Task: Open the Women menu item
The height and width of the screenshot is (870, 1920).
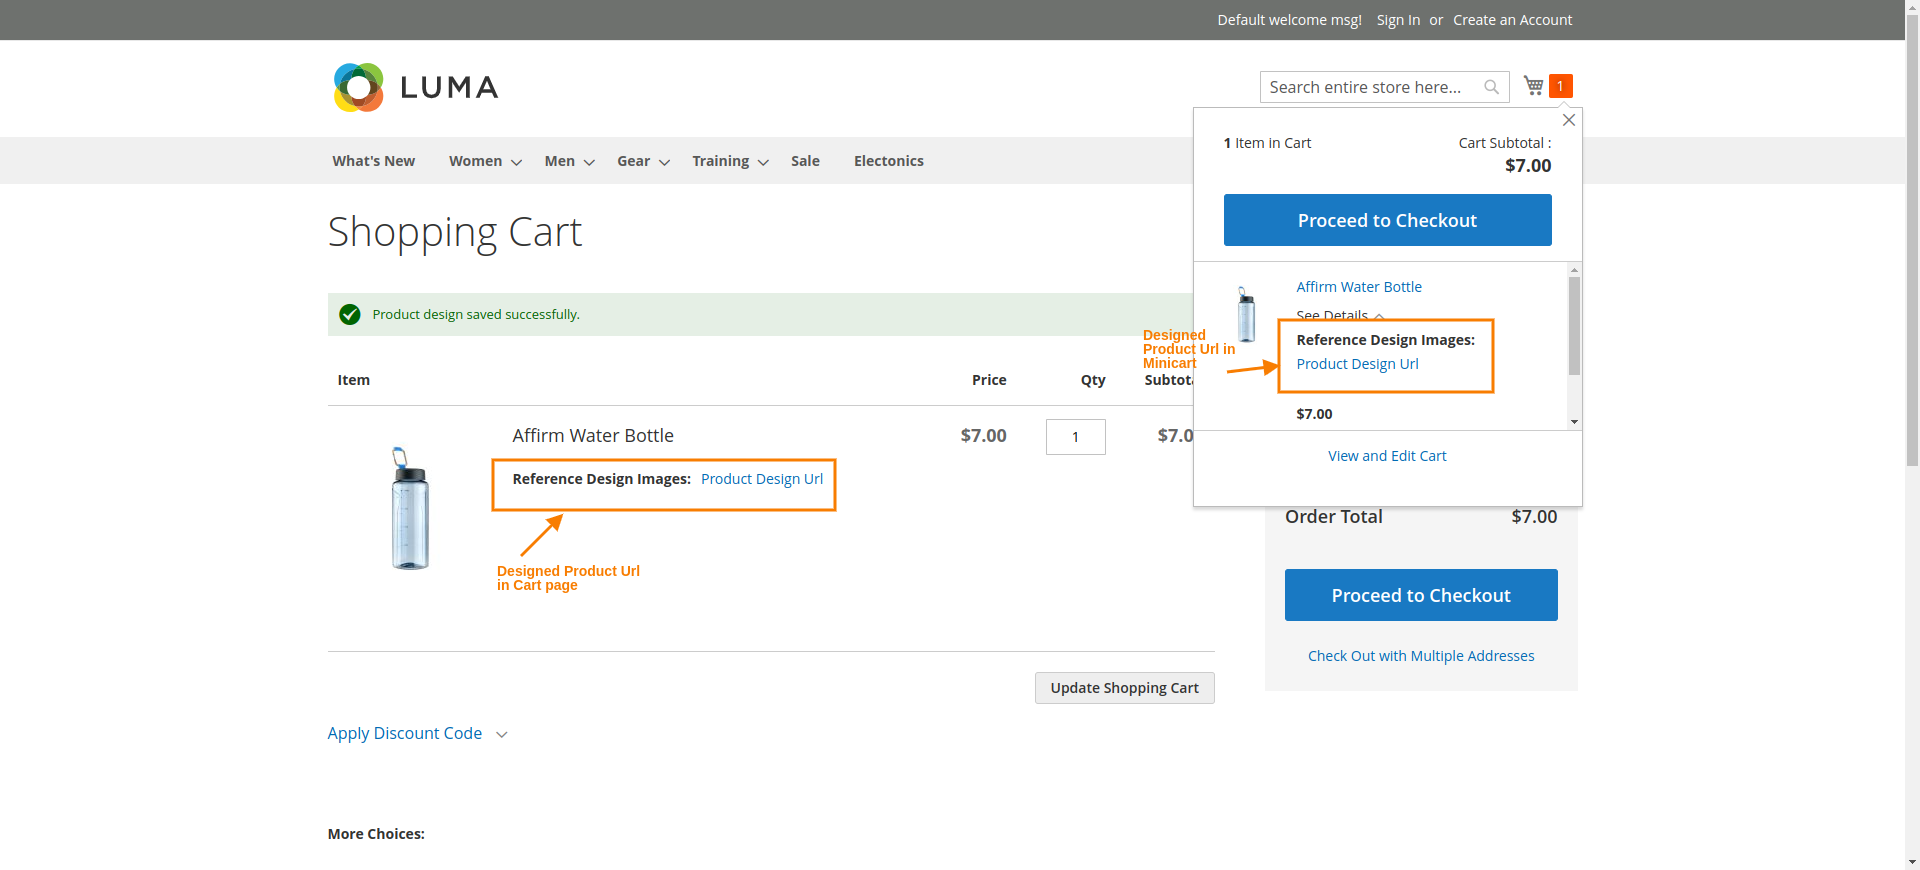Action: point(475,161)
